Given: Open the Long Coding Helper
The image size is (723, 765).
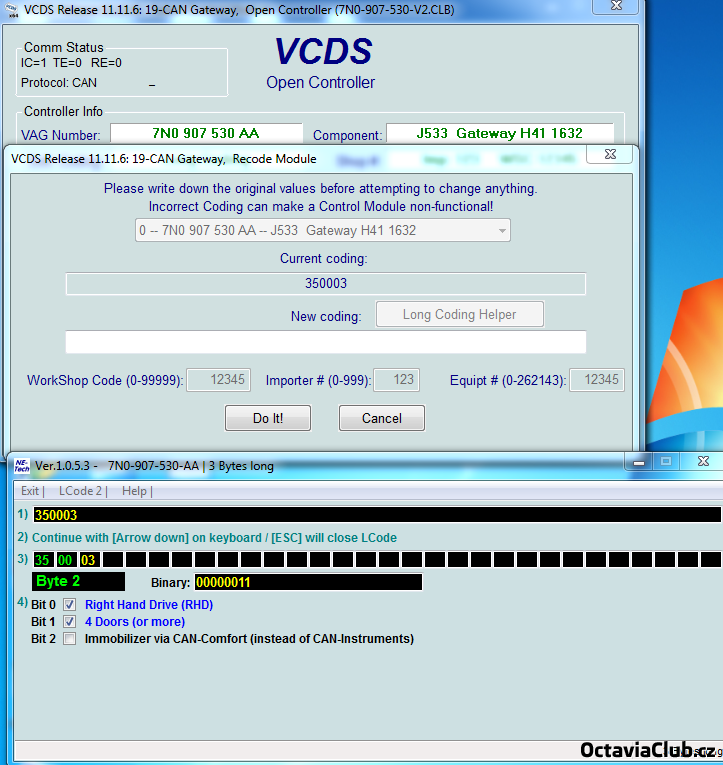Looking at the screenshot, I should click(459, 315).
